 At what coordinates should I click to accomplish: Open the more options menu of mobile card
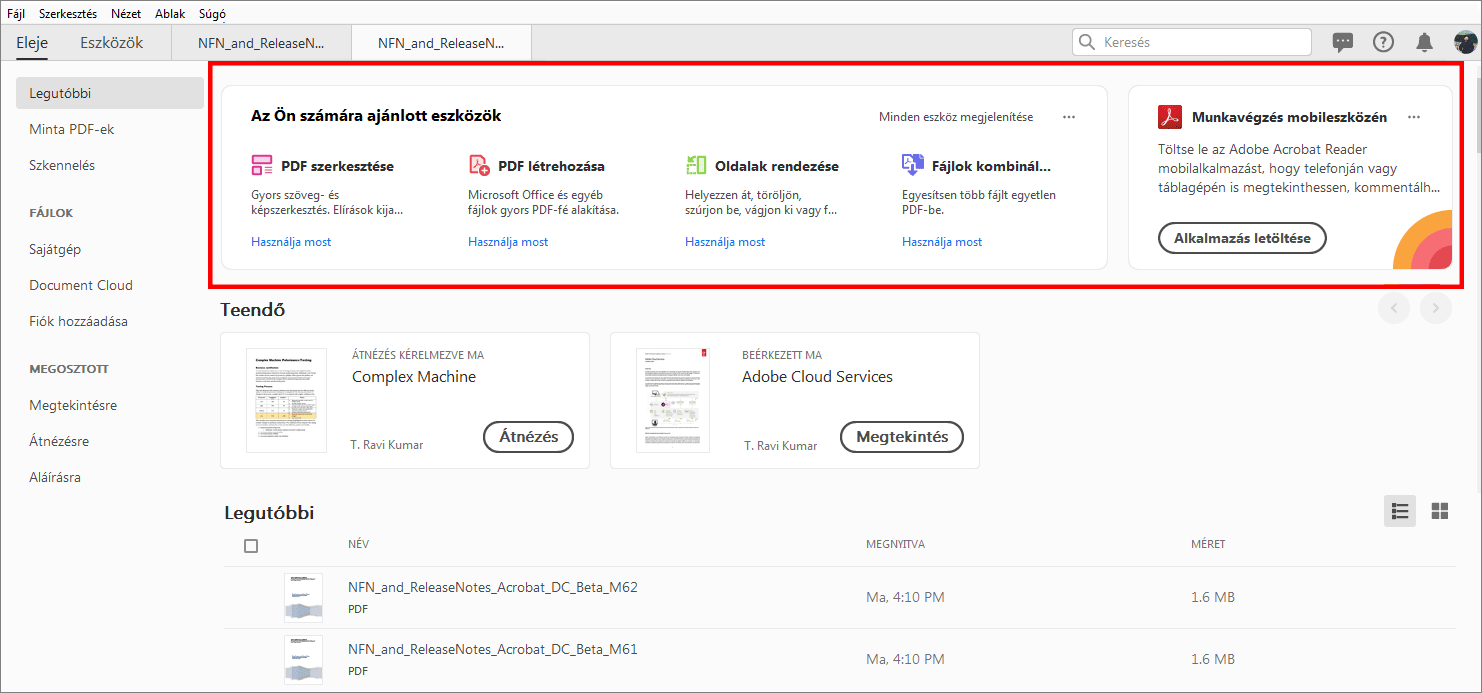coord(1414,117)
